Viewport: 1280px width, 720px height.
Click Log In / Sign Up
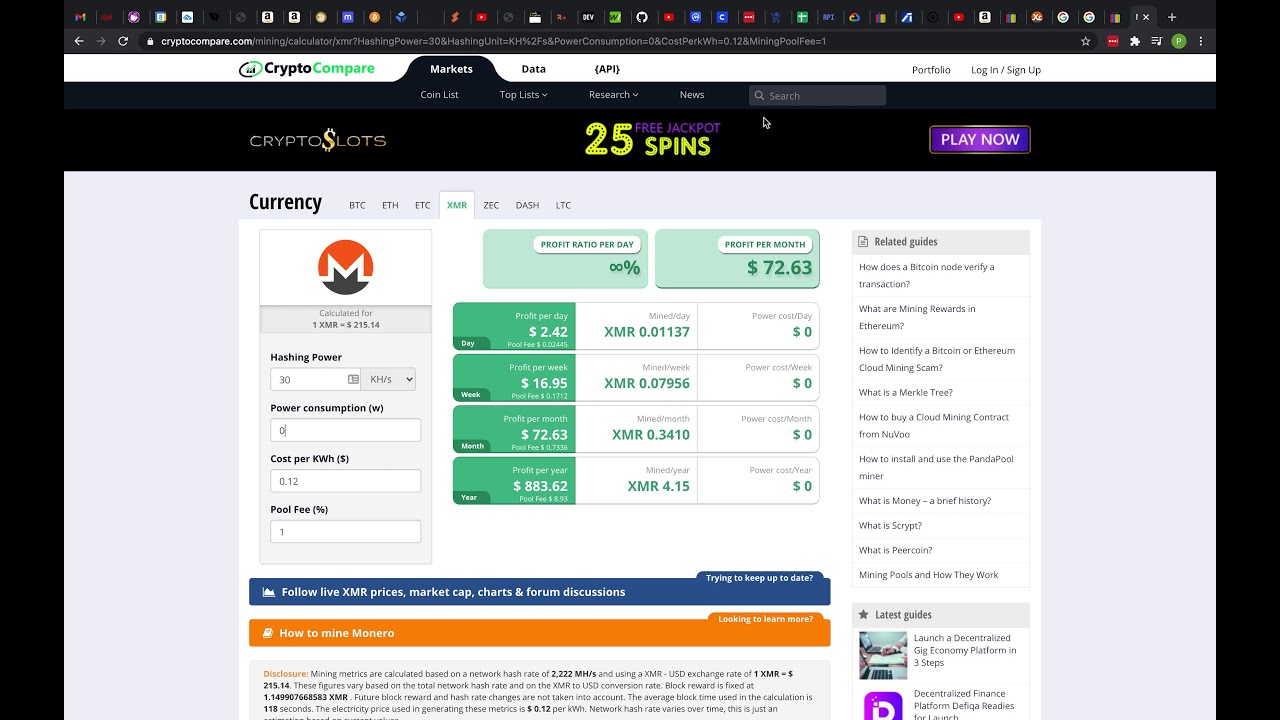[x=1006, y=70]
